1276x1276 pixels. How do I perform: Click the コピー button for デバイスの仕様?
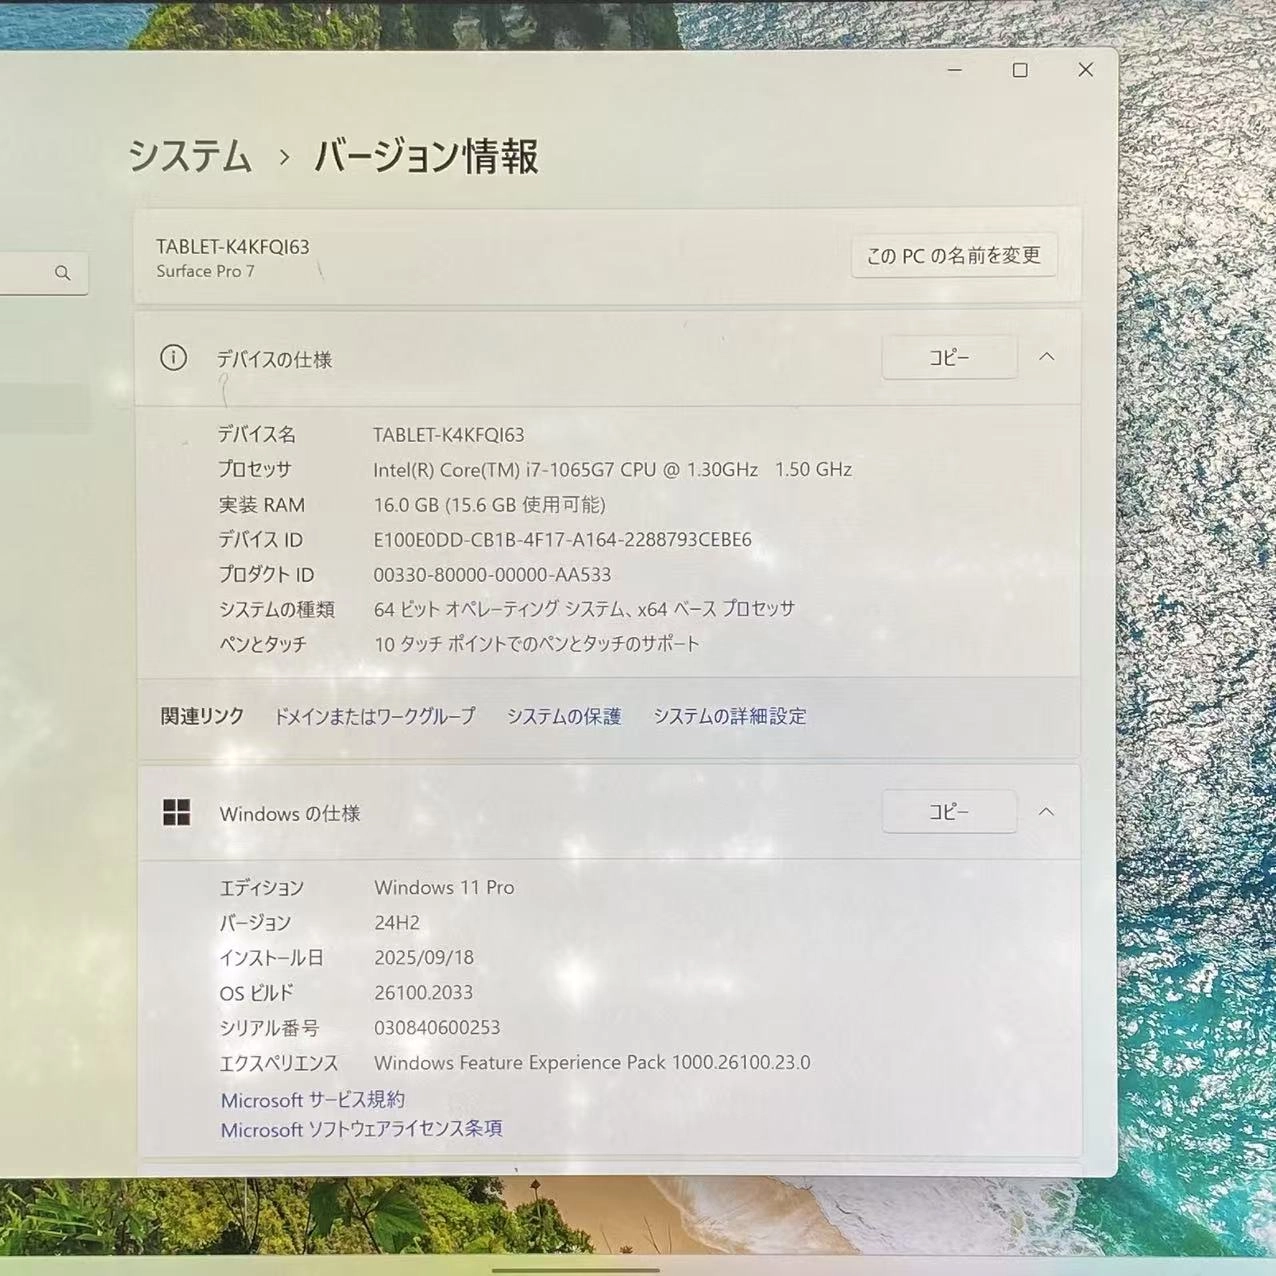948,357
